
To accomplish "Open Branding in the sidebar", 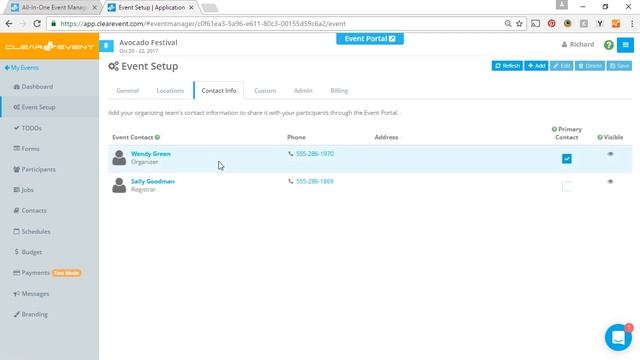I will coord(31,314).
